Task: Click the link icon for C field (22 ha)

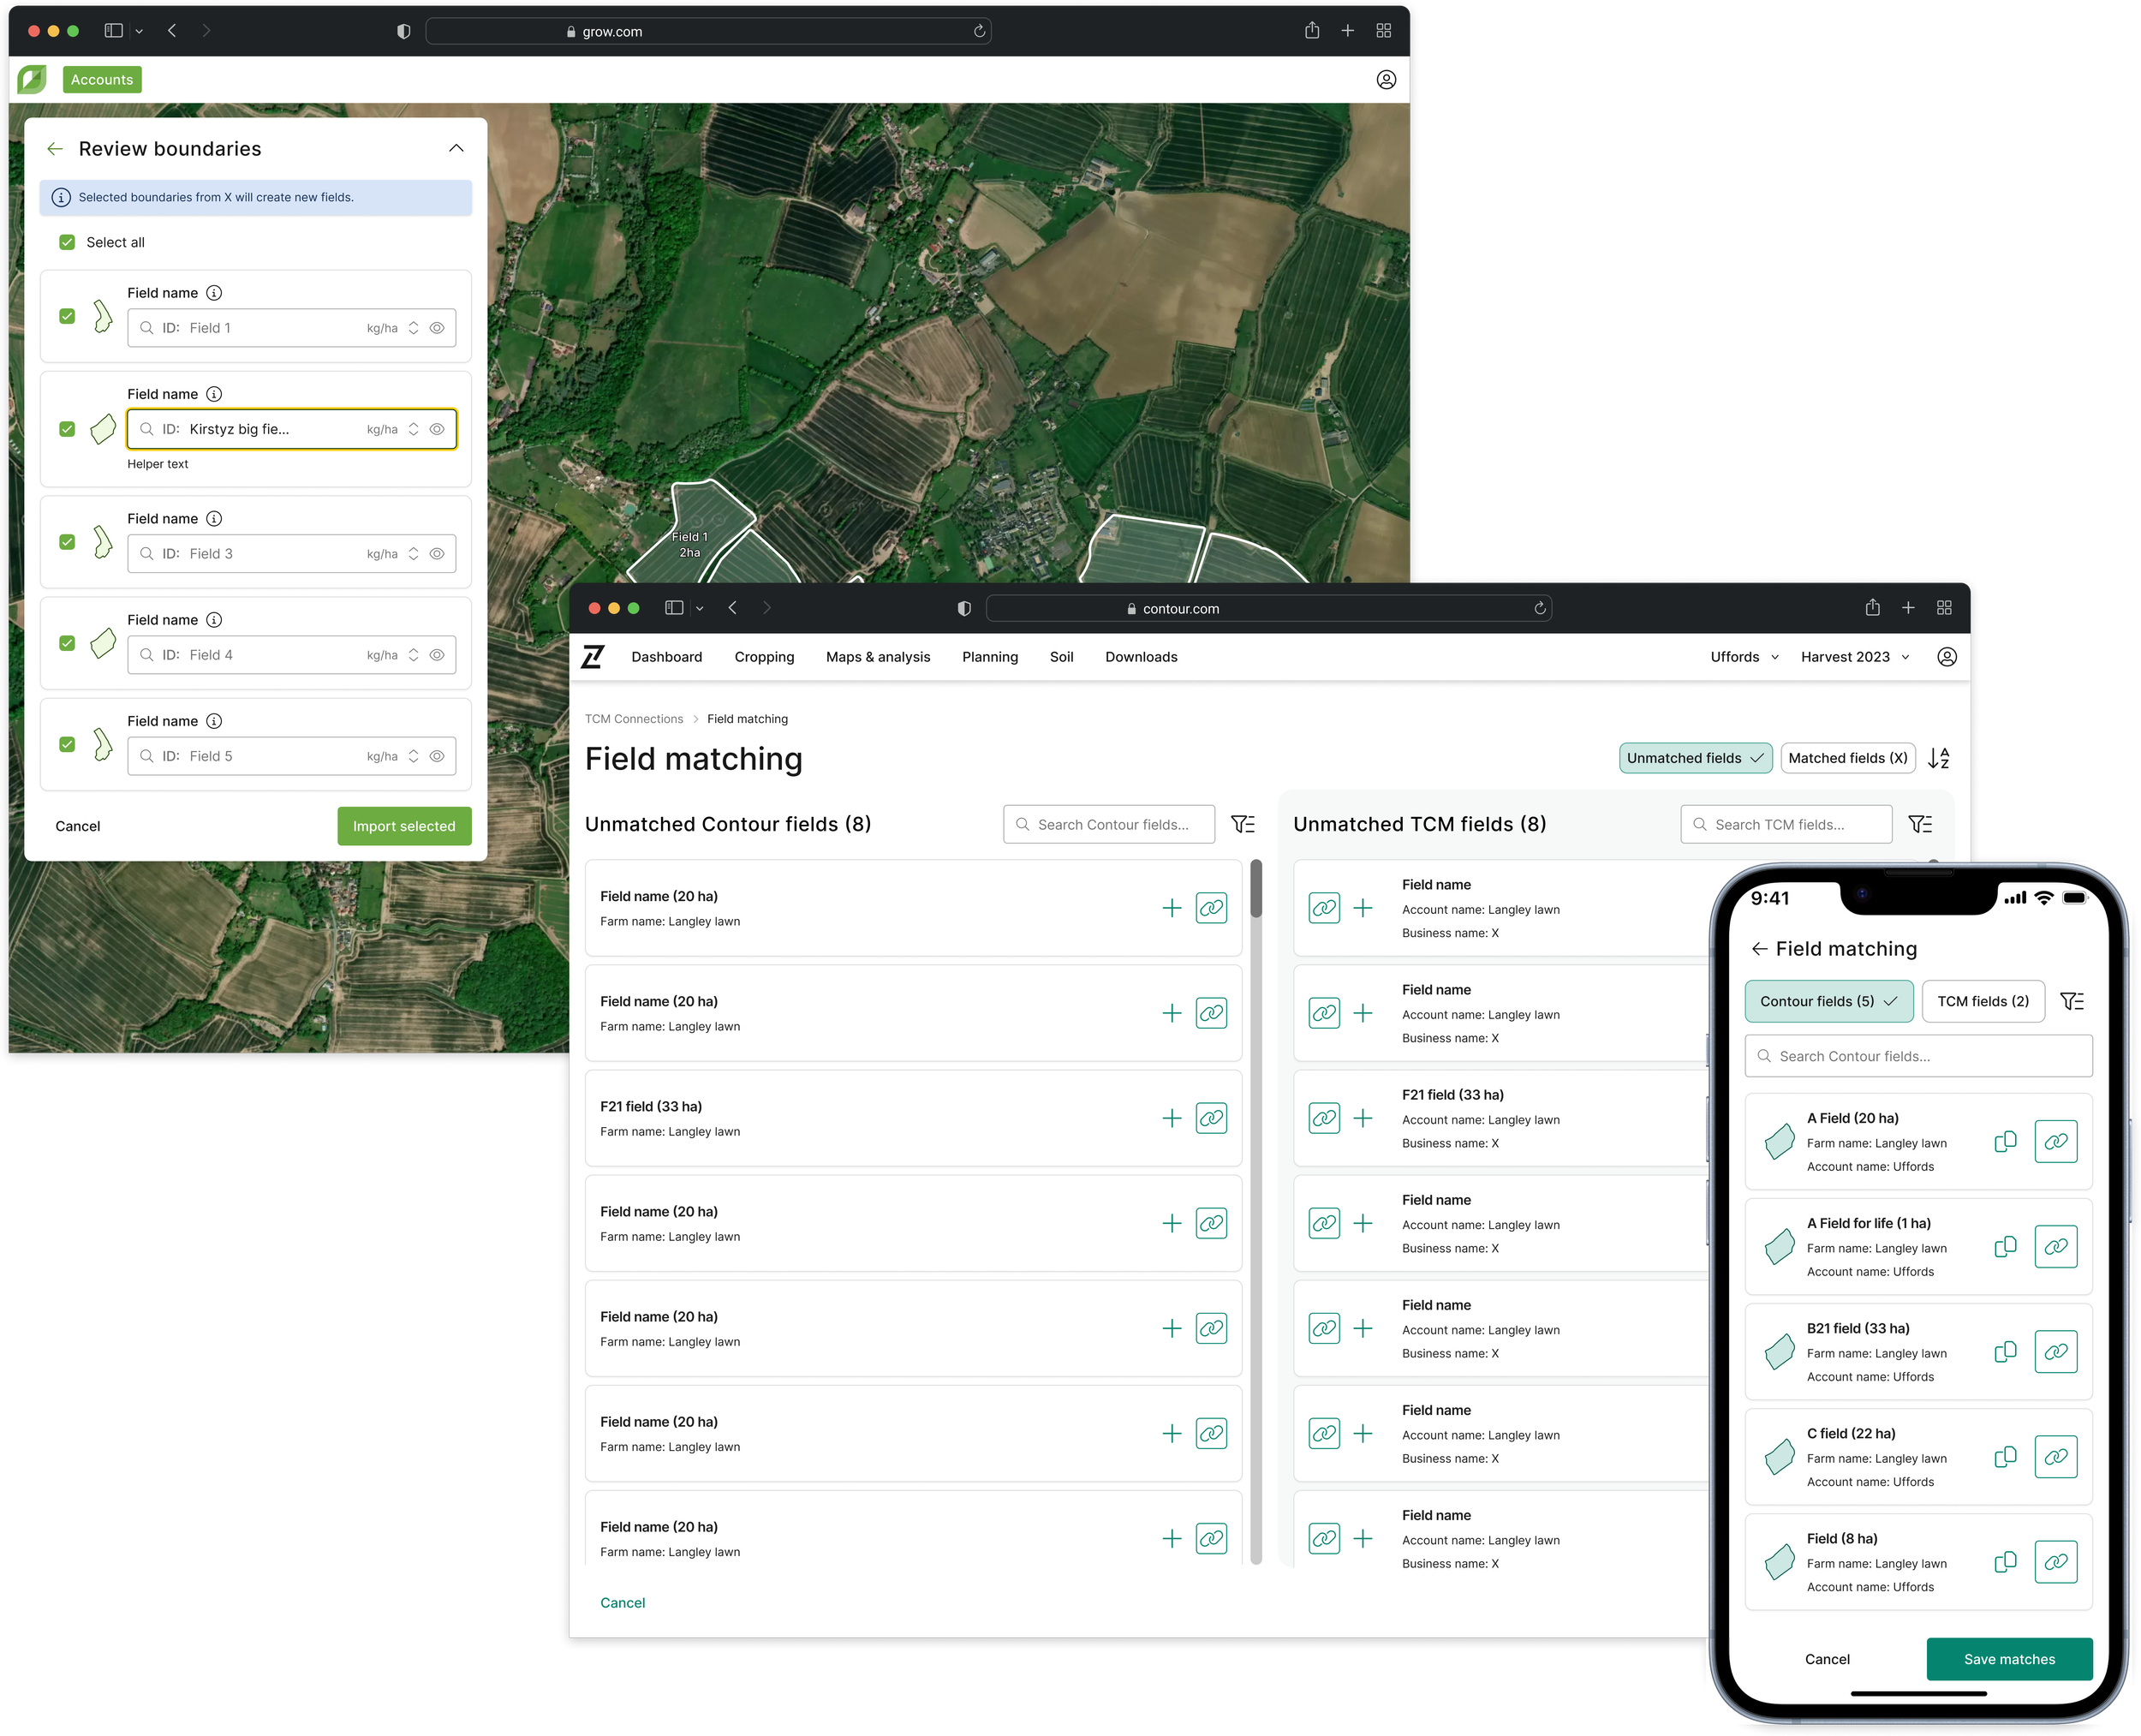Action: coord(2055,1456)
